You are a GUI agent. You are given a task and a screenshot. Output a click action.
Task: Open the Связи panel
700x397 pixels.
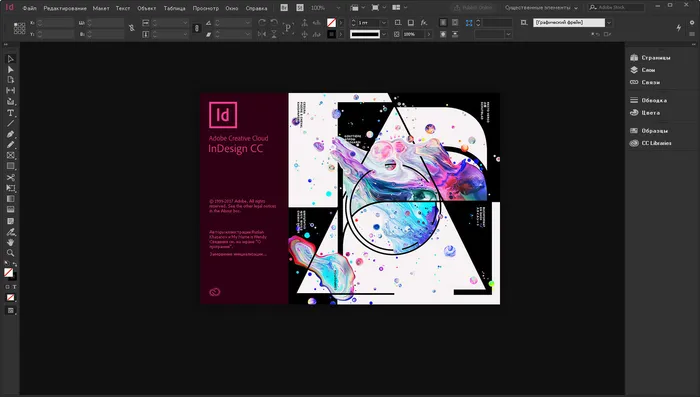pyautogui.click(x=645, y=82)
